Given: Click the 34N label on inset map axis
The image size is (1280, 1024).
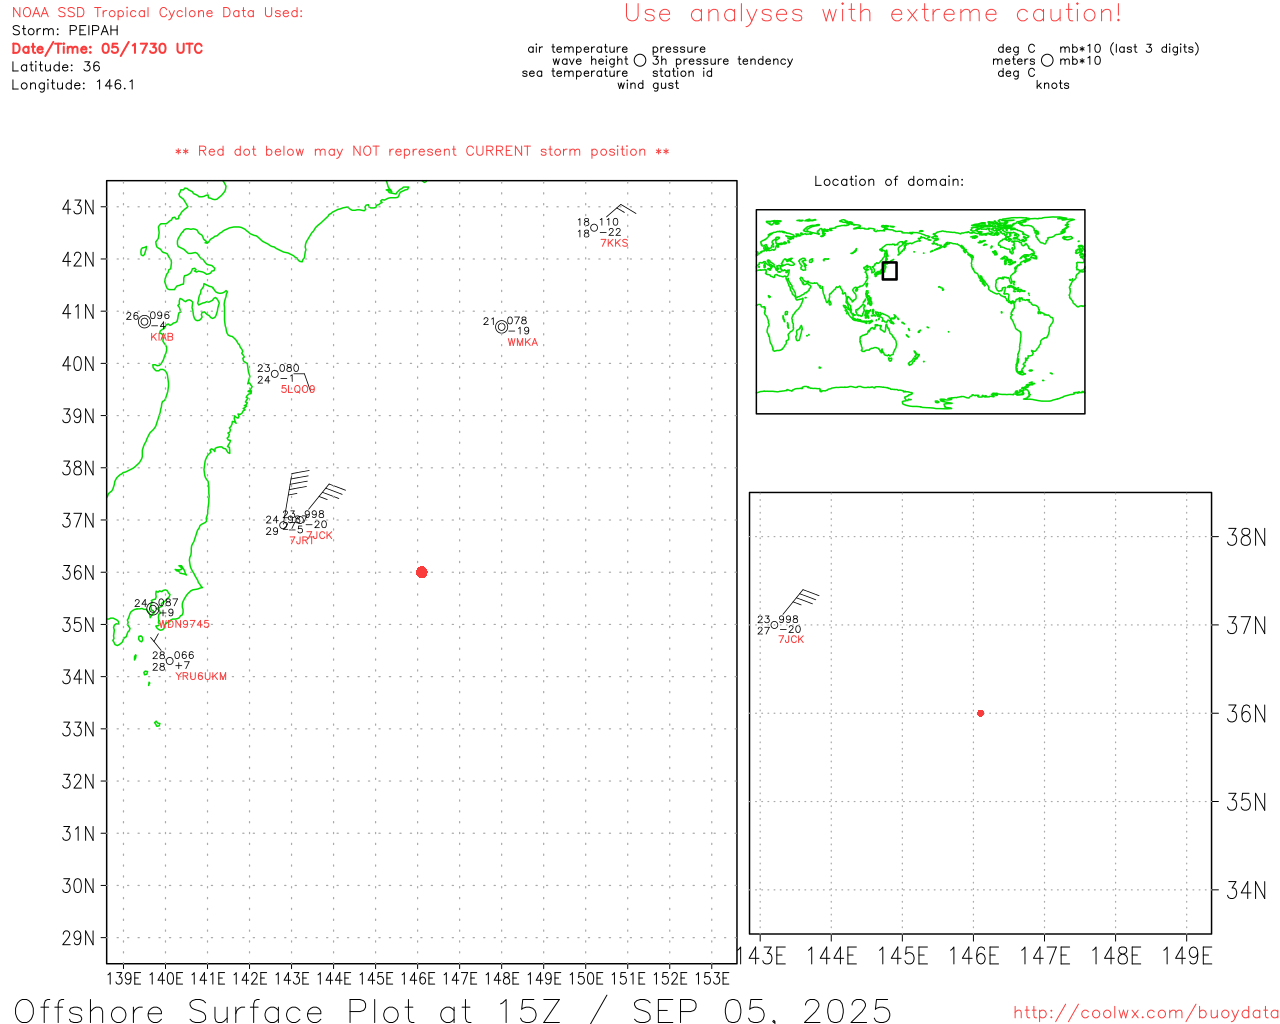Looking at the screenshot, I should pyautogui.click(x=1246, y=890).
